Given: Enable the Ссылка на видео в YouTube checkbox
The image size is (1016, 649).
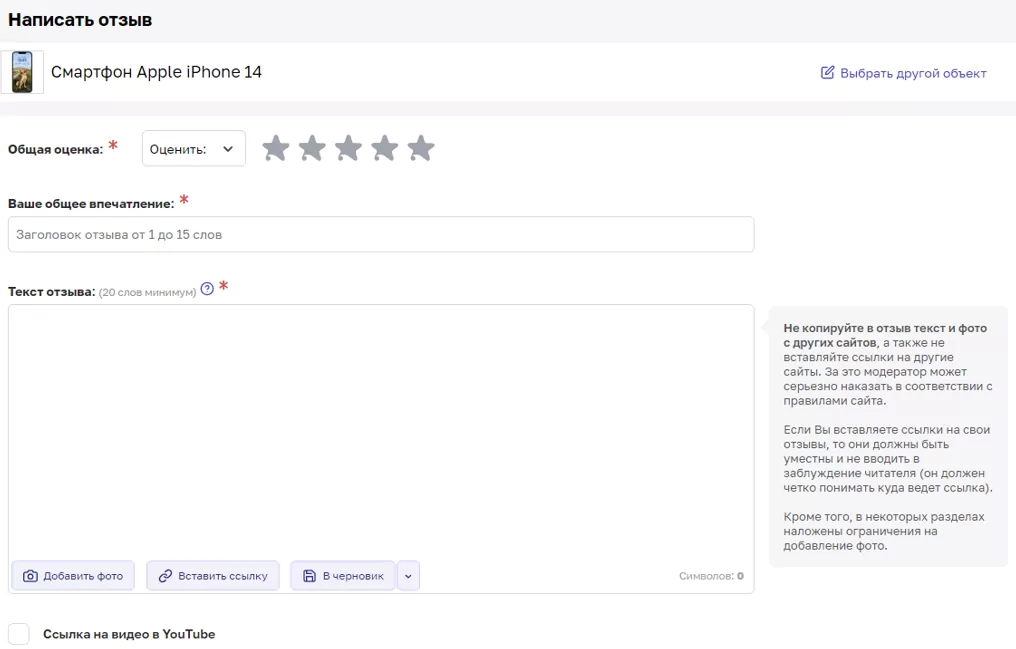Looking at the screenshot, I should [19, 634].
